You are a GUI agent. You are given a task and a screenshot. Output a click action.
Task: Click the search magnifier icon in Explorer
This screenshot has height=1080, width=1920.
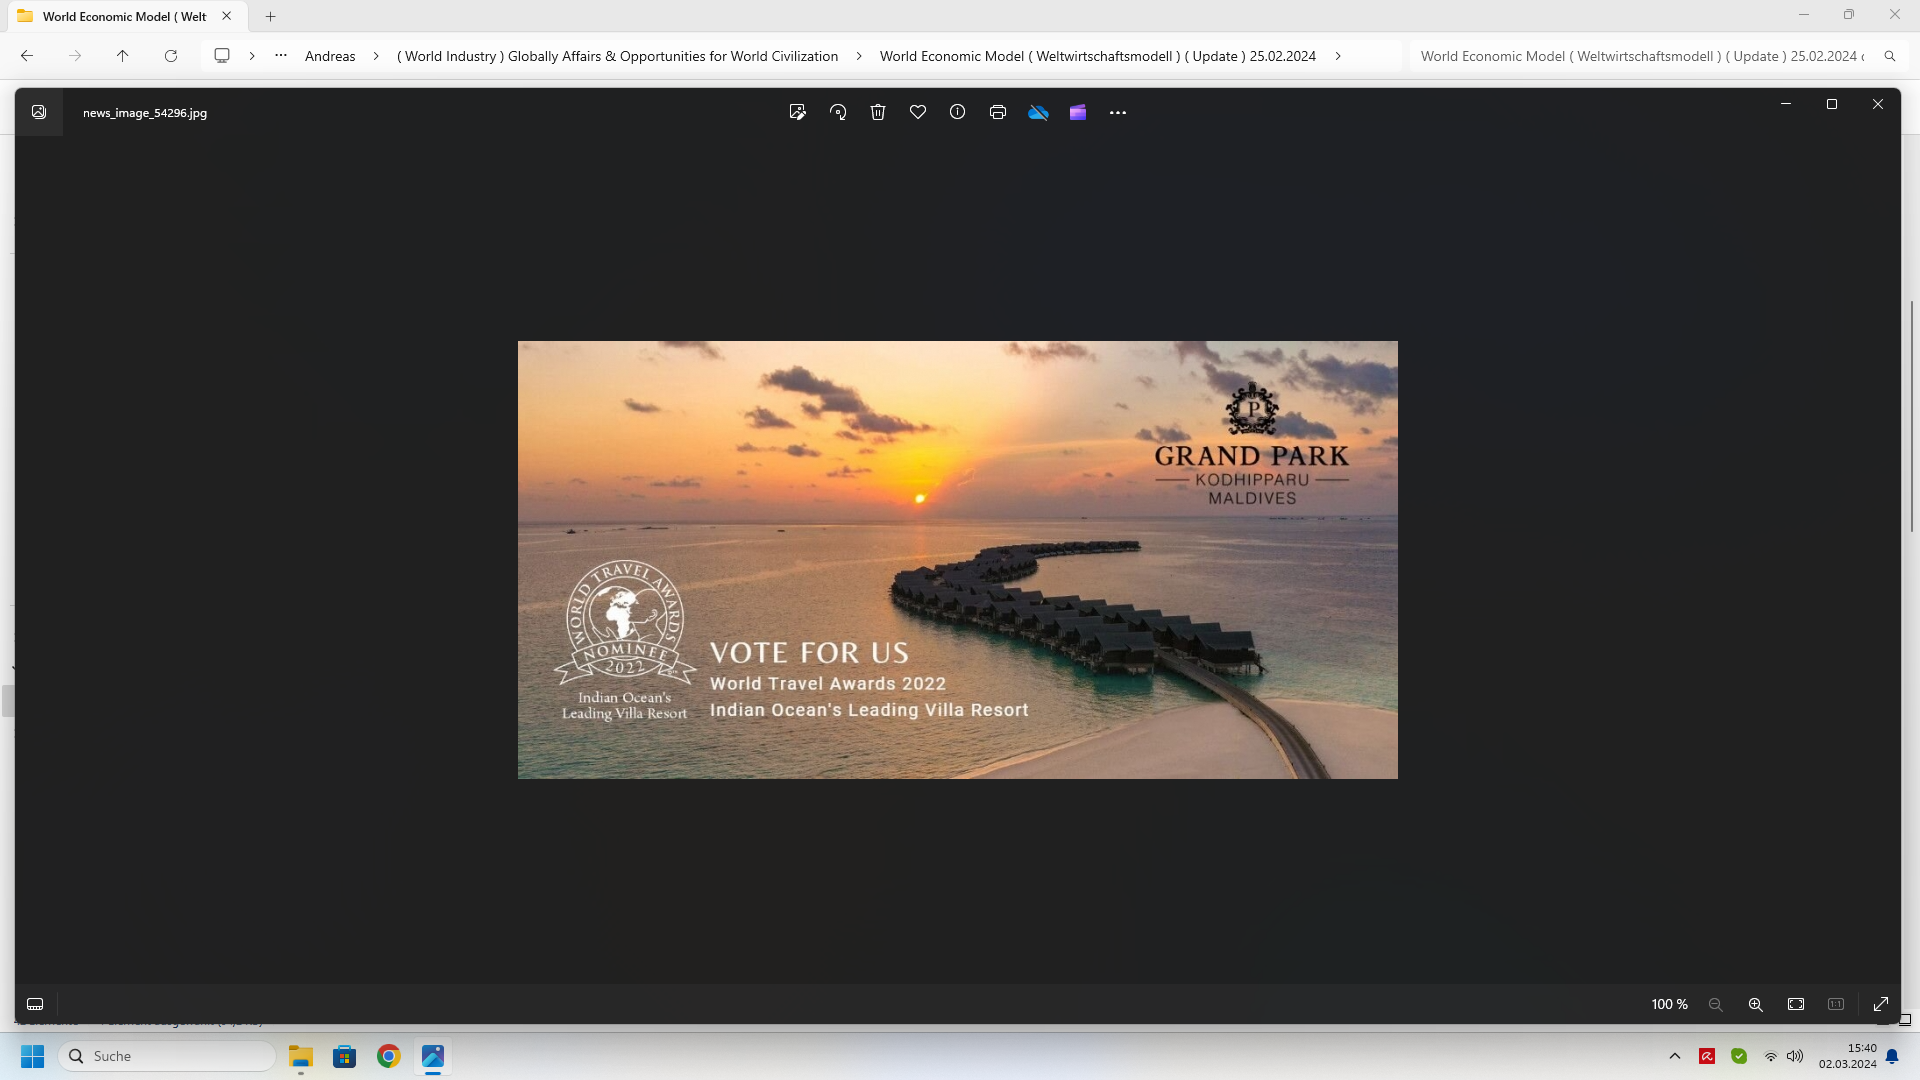coord(1890,56)
